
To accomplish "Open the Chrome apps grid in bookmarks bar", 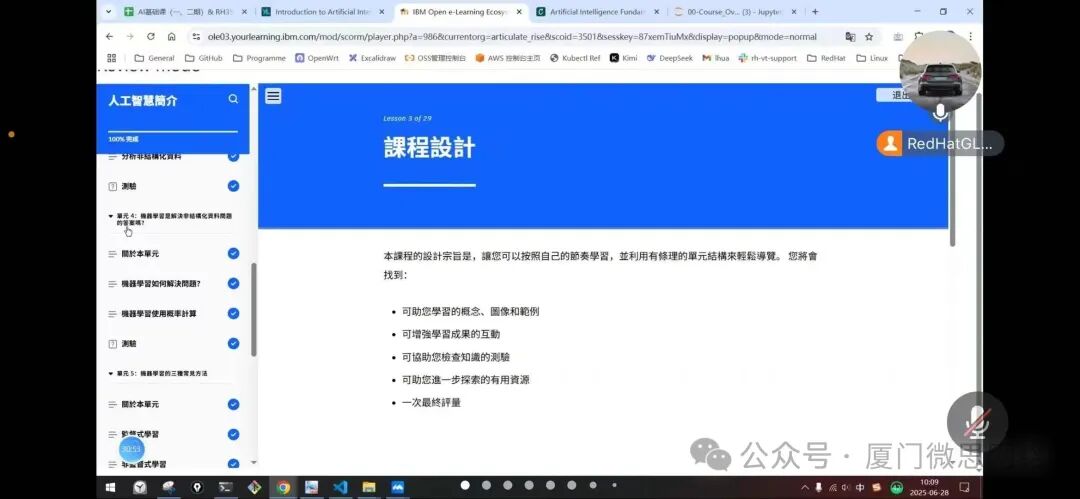I will click(x=112, y=58).
